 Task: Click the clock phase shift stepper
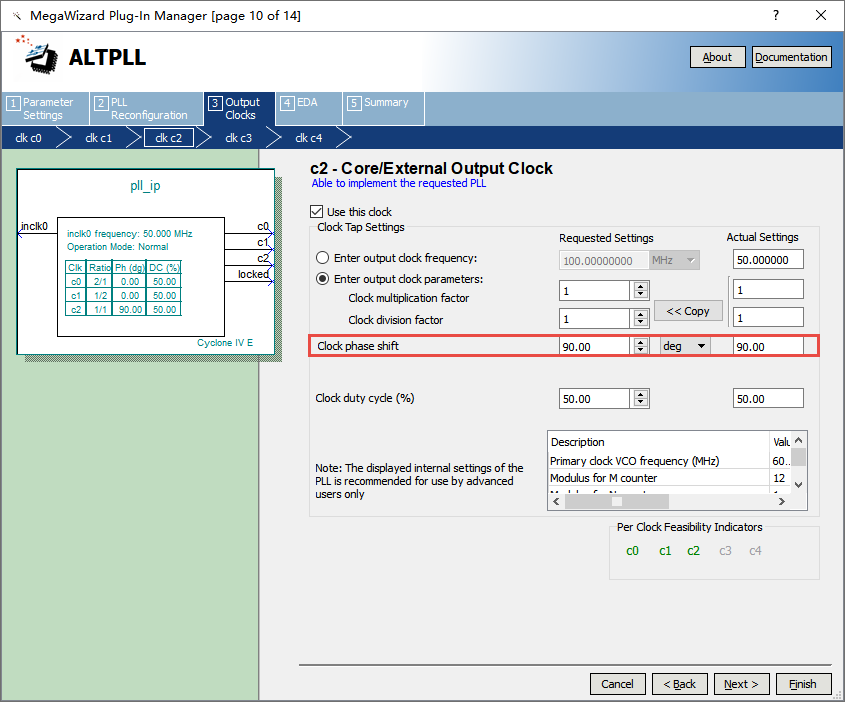pos(640,346)
